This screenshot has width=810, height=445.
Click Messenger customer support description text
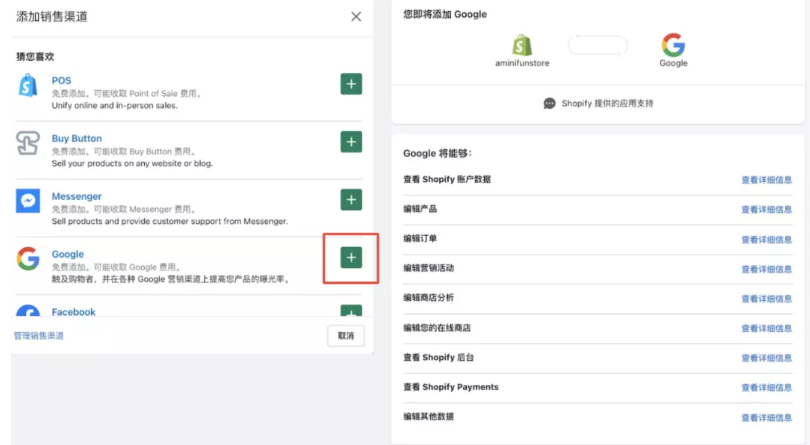point(169,221)
